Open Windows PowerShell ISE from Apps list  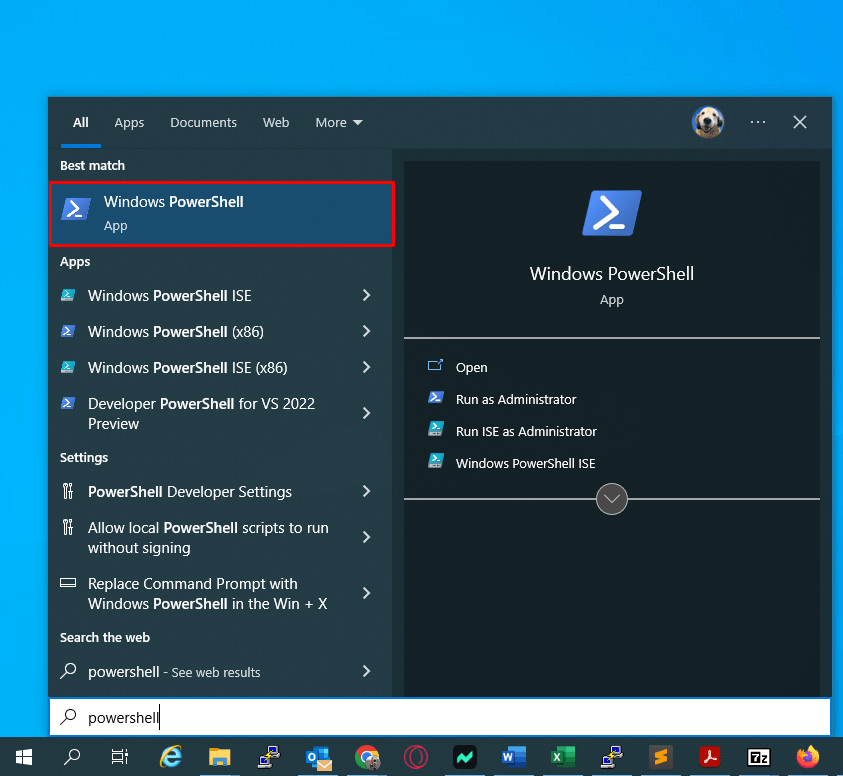168,296
